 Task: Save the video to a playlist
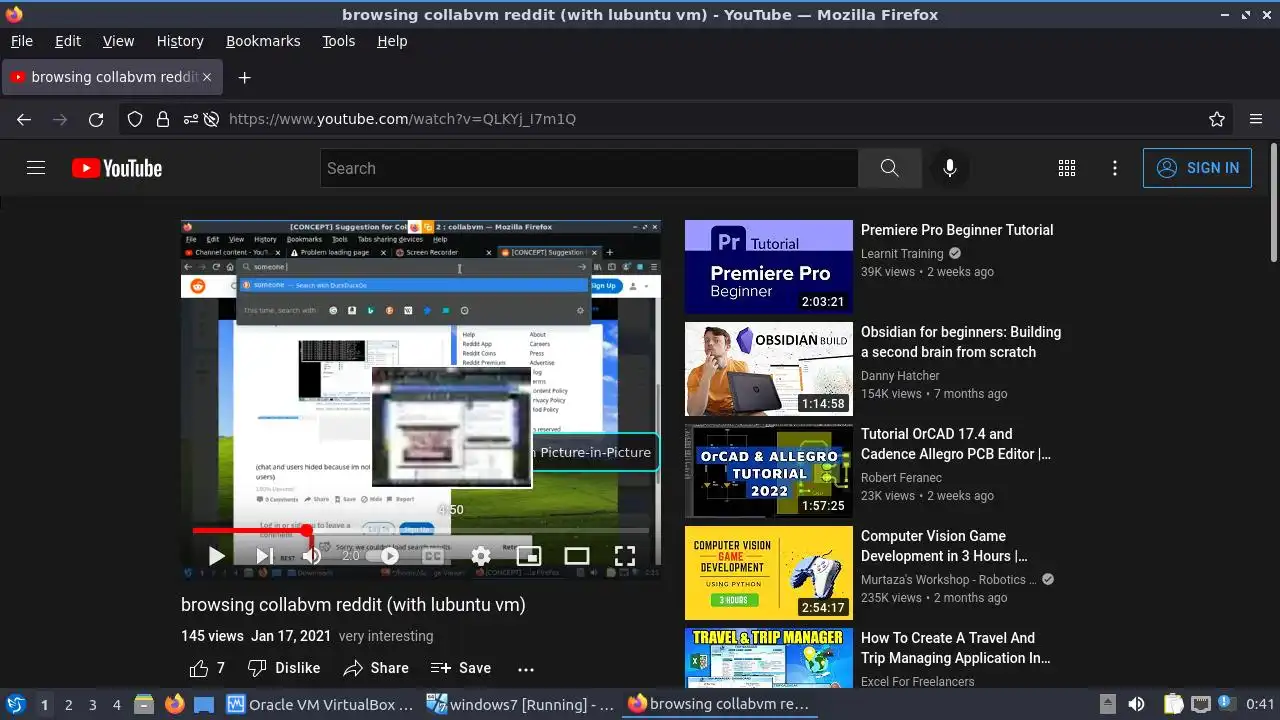coord(461,668)
